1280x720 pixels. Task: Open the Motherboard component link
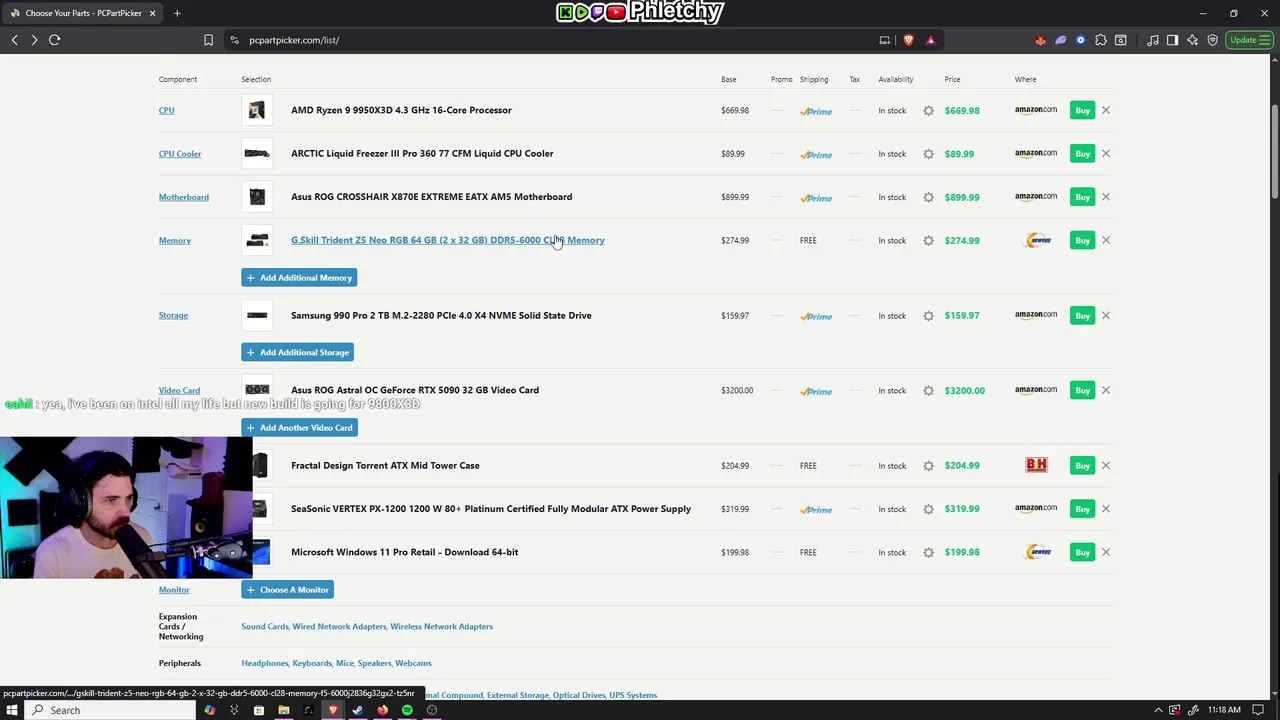[184, 197]
